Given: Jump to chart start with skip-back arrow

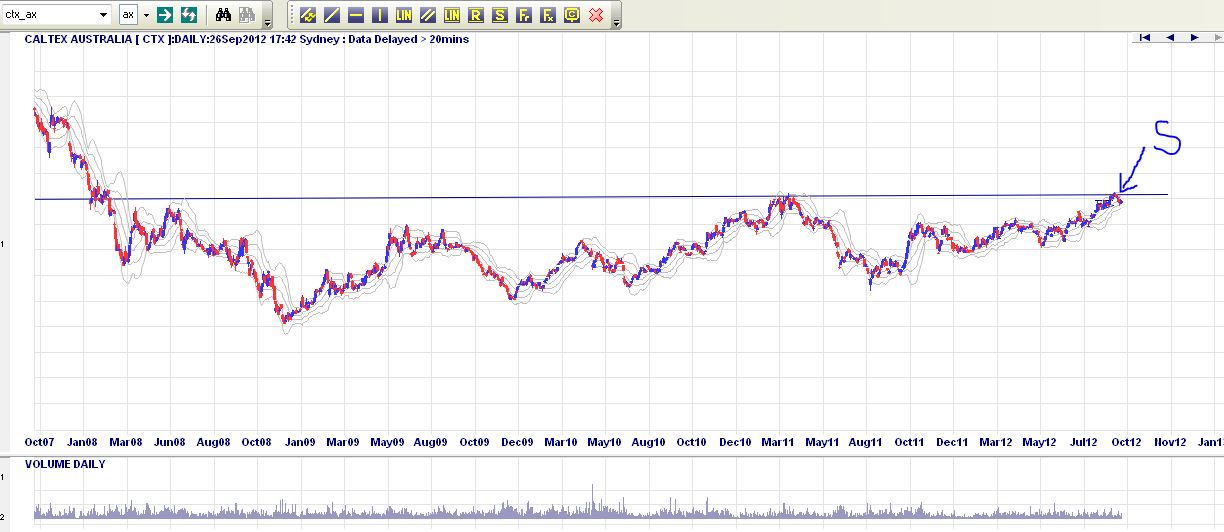Looking at the screenshot, I should coord(1145,38).
